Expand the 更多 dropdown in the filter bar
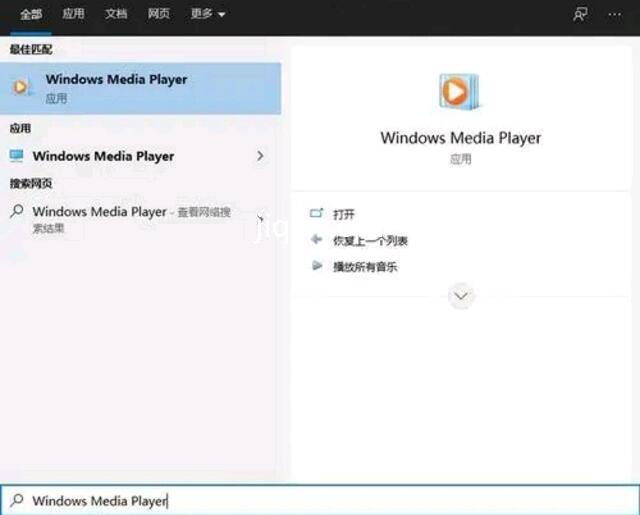The width and height of the screenshot is (640, 515). (x=208, y=14)
